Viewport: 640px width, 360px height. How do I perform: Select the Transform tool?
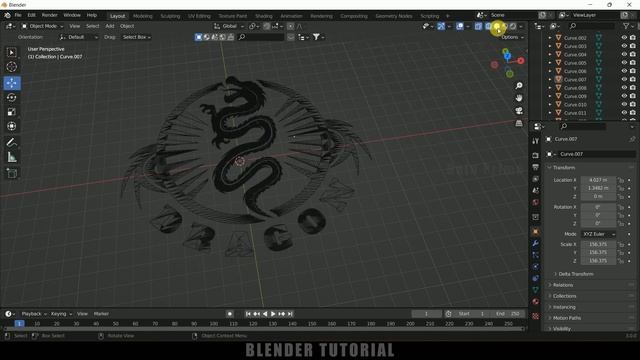coord(11,126)
